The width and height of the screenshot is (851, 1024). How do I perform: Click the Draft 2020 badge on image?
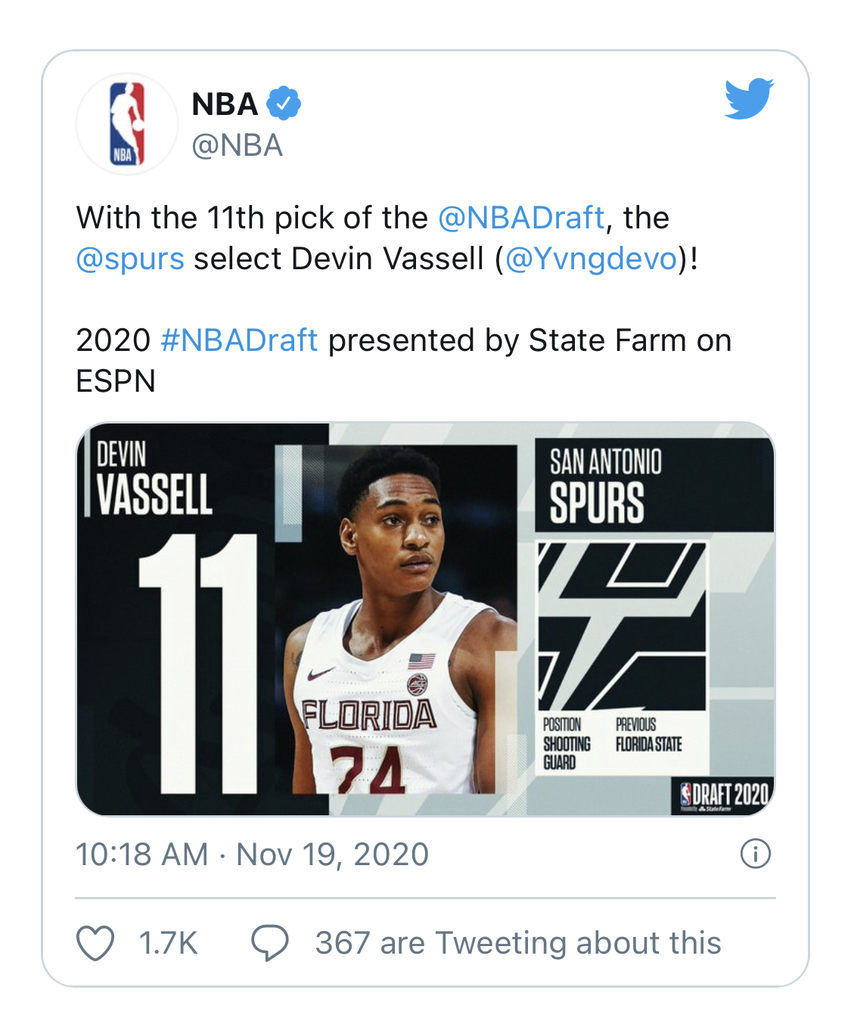point(723,795)
